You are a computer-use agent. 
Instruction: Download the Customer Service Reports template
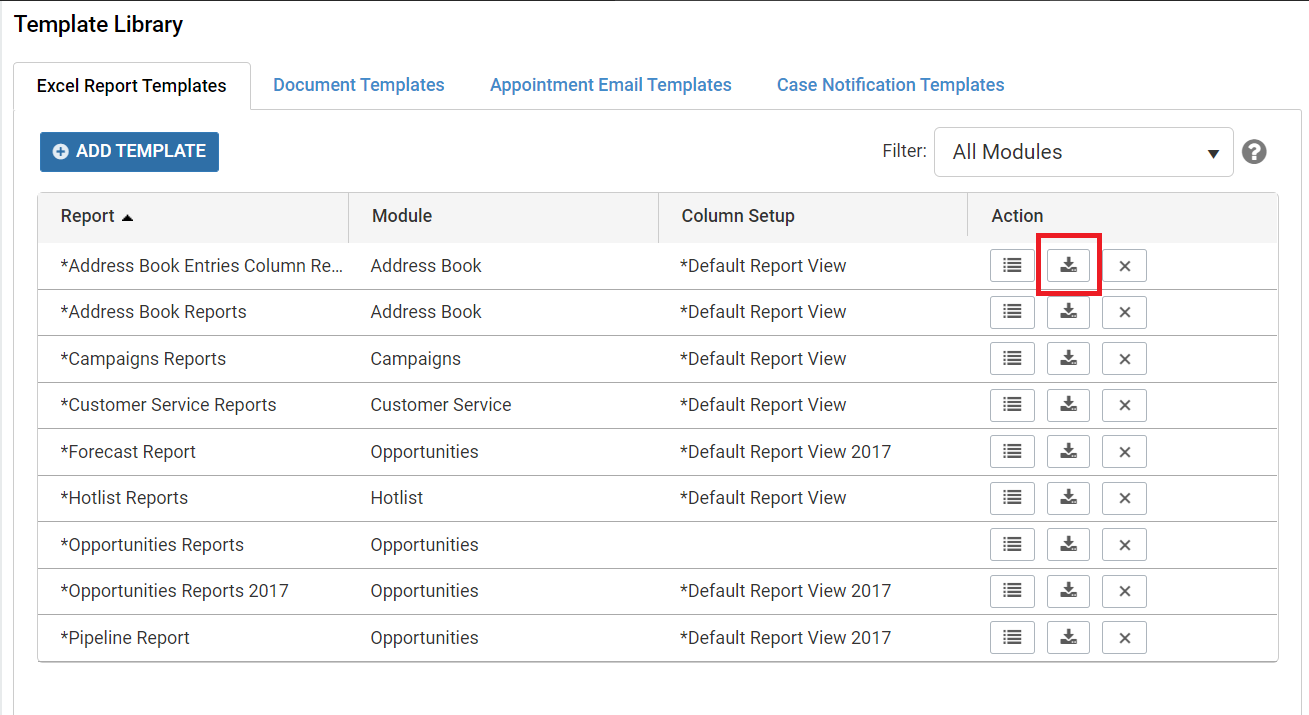coord(1068,405)
